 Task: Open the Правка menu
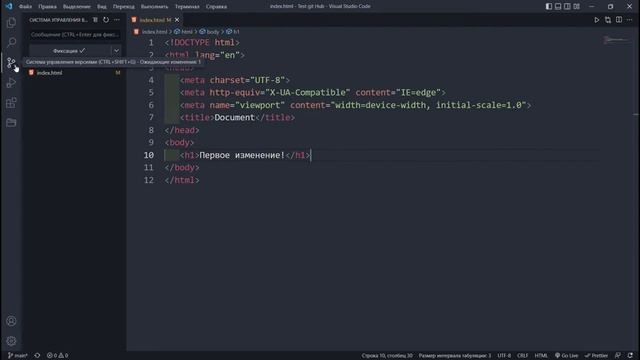[47, 7]
